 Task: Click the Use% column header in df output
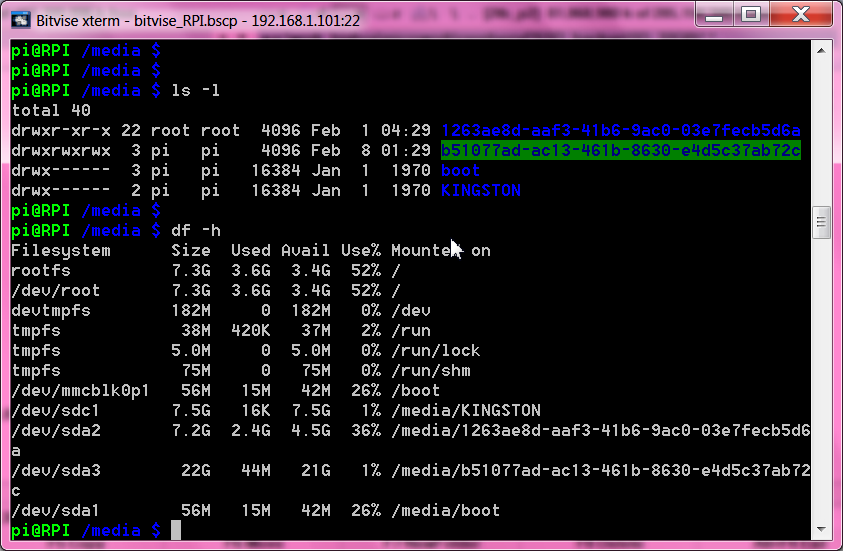[x=360, y=250]
